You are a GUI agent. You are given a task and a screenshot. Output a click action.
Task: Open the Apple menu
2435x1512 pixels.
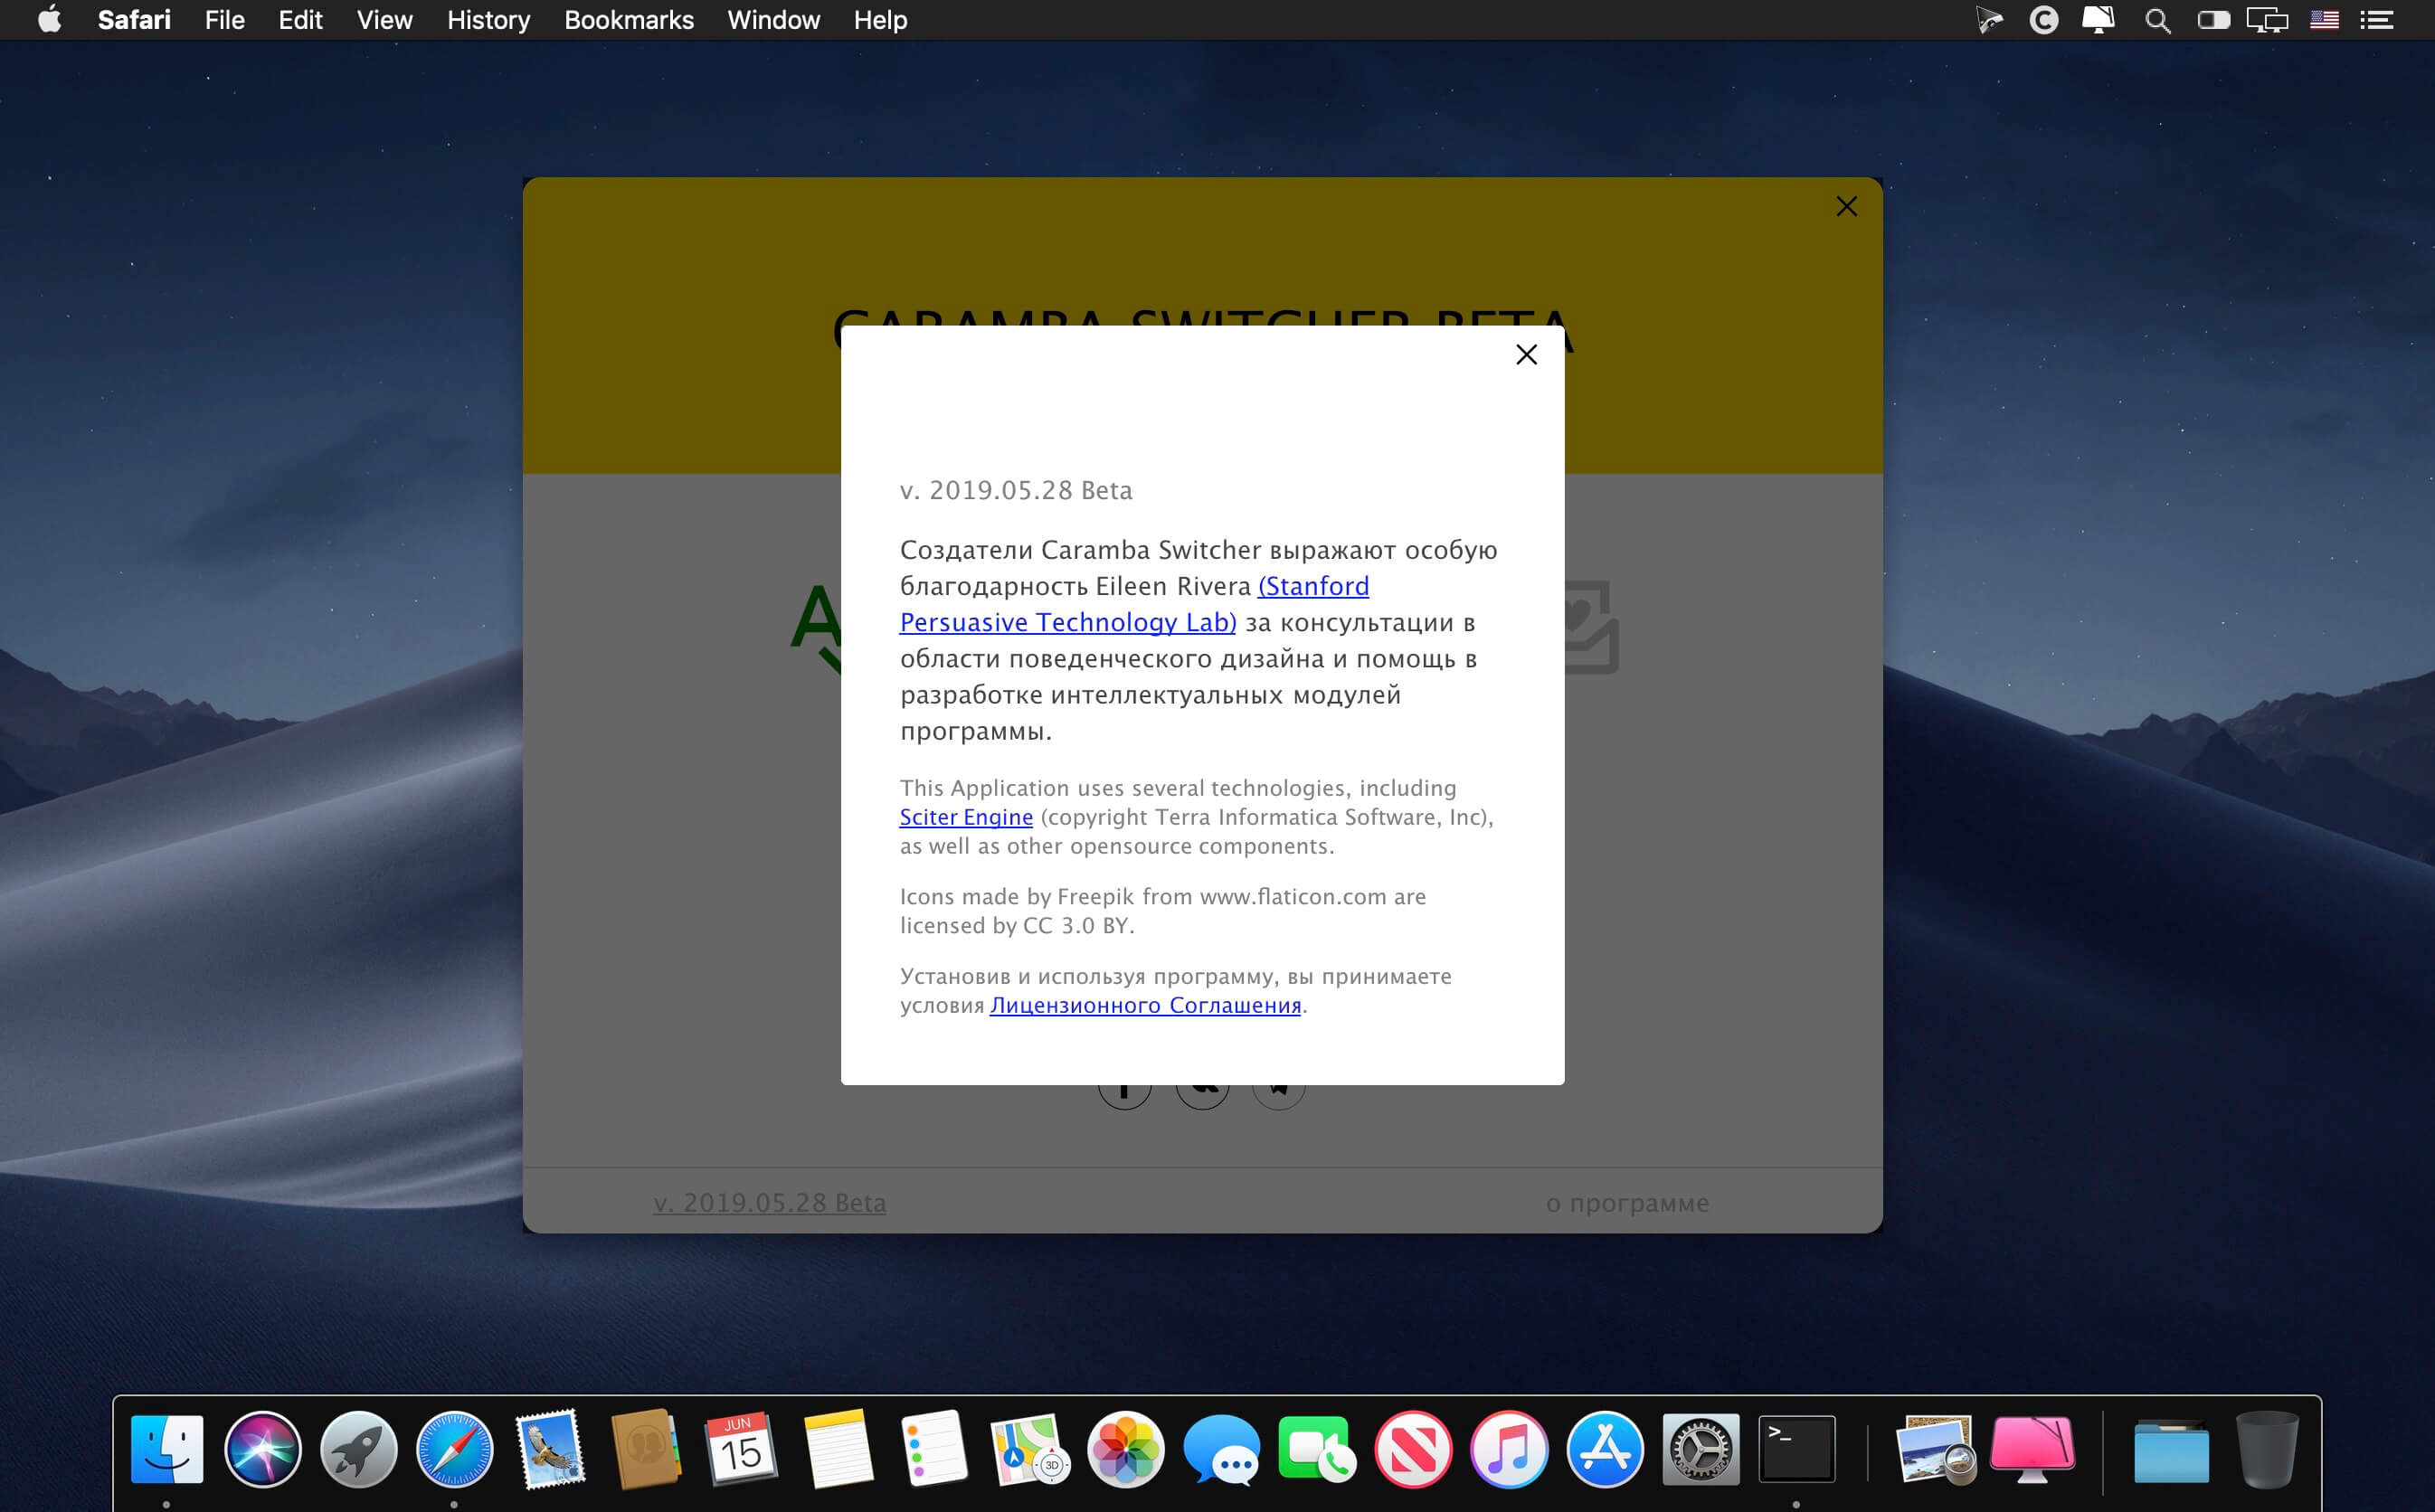pos(49,20)
